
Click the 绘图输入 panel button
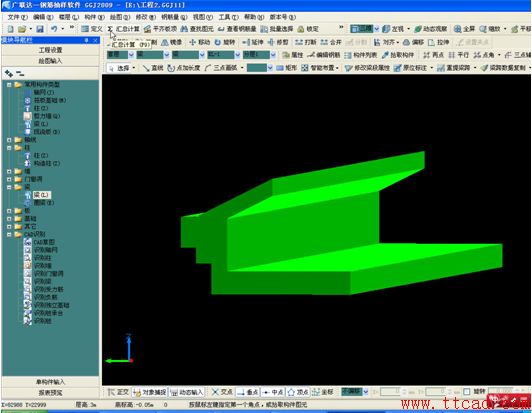click(50, 61)
